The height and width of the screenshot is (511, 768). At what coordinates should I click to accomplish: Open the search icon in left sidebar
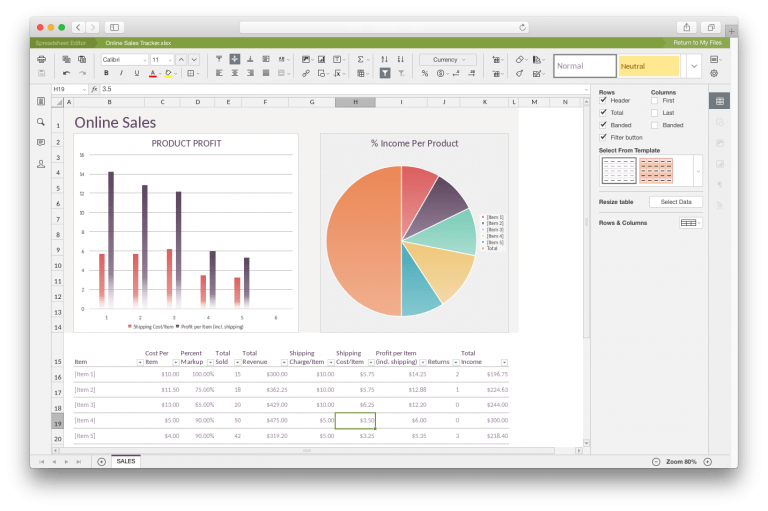(x=41, y=122)
